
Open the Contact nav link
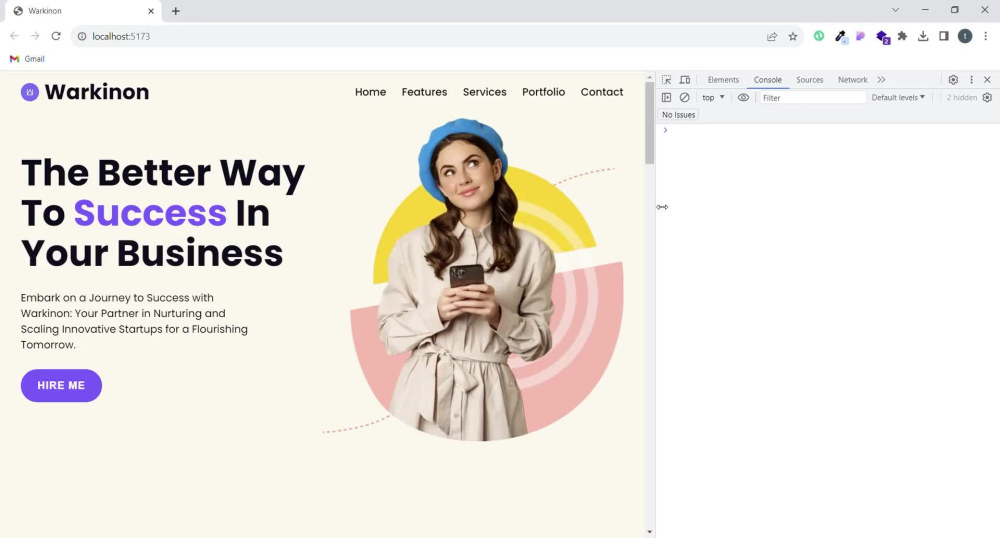[x=601, y=92]
